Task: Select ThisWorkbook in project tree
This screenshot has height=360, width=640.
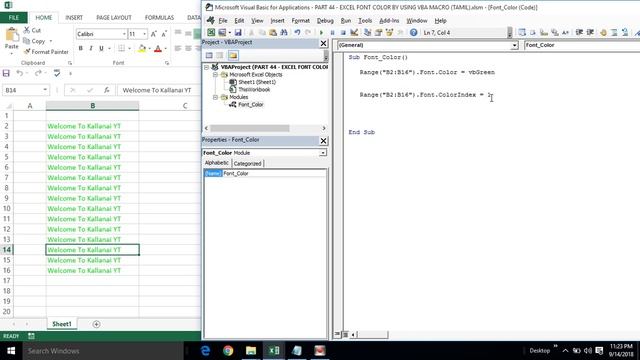Action: tap(254, 89)
